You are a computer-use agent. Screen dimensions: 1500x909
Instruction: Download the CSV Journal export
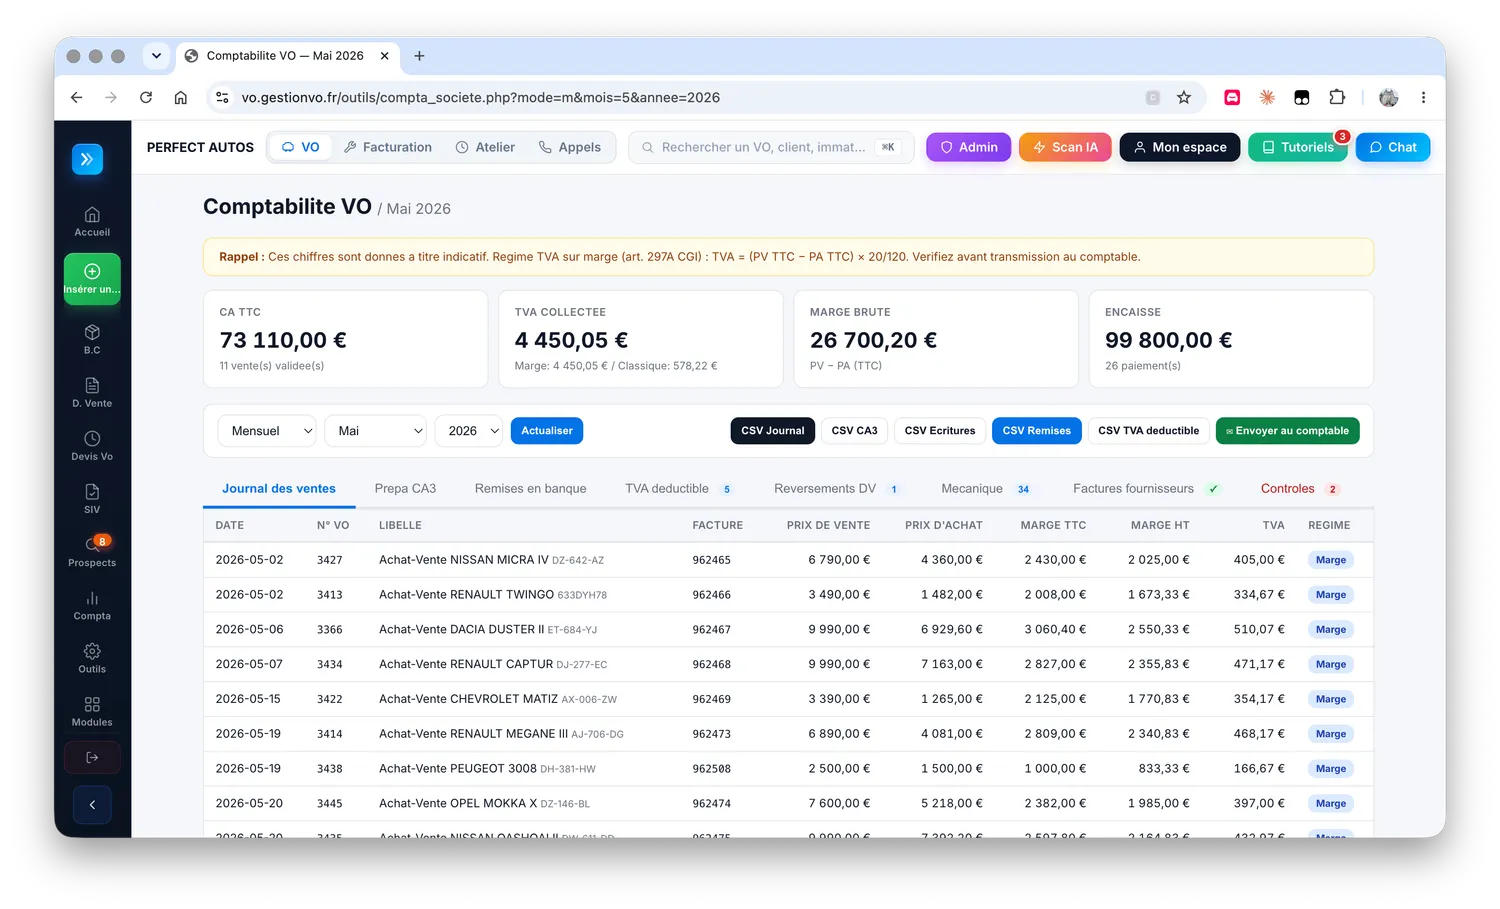[x=773, y=431]
